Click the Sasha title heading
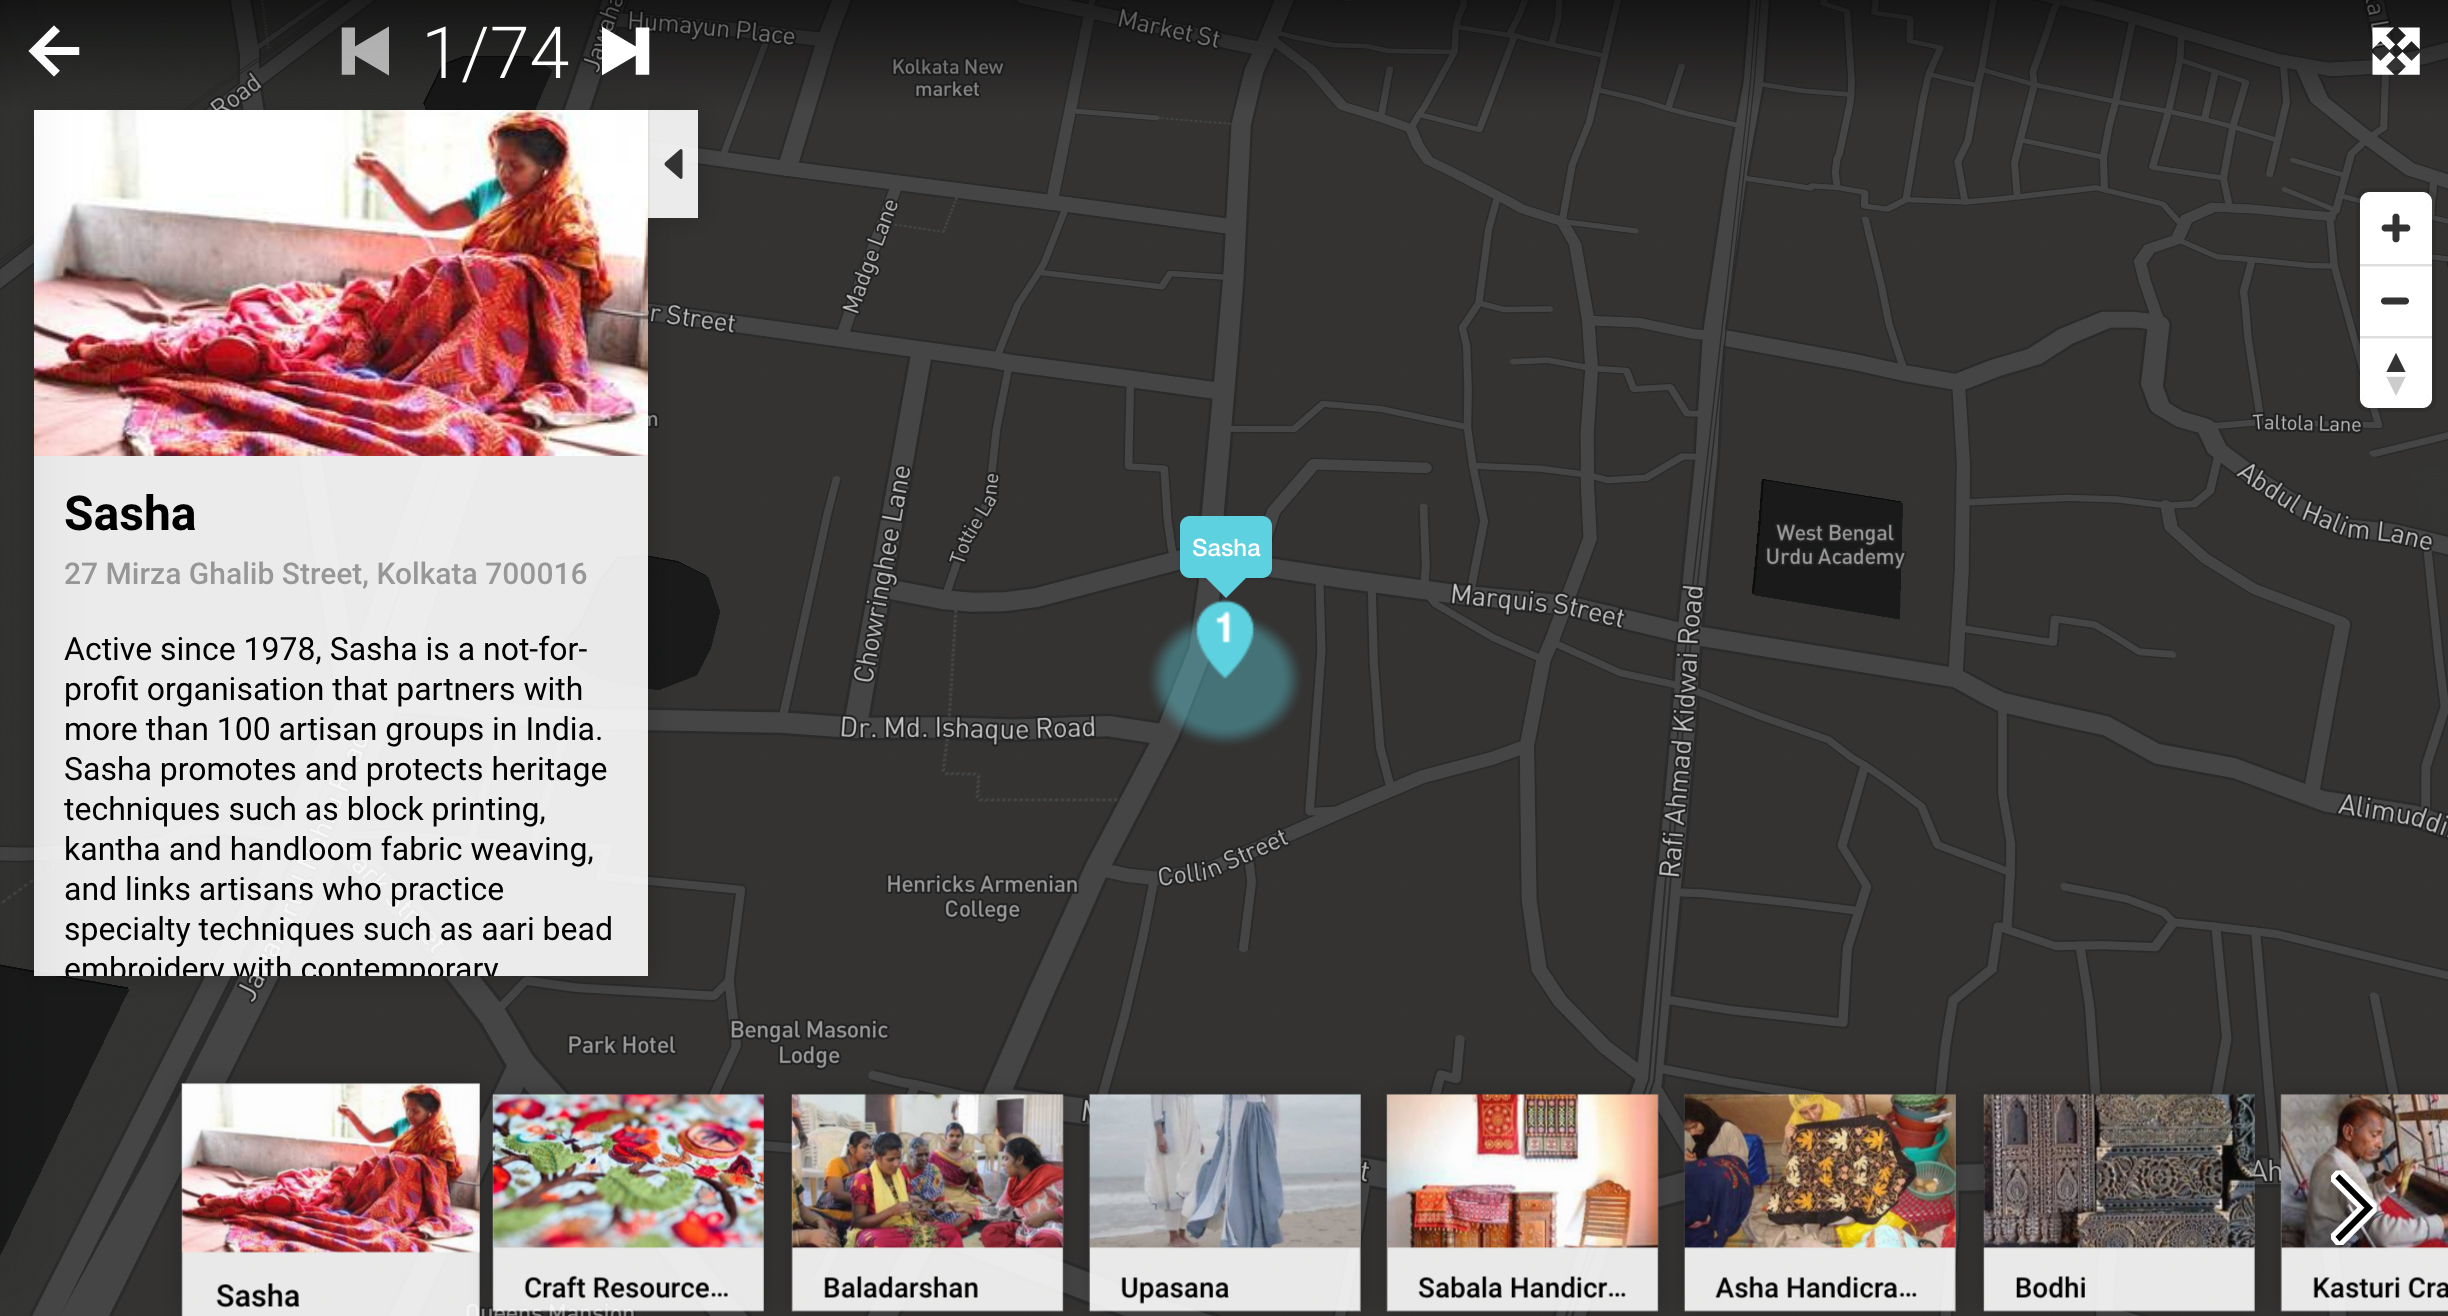The width and height of the screenshot is (2448, 1316). pos(130,514)
